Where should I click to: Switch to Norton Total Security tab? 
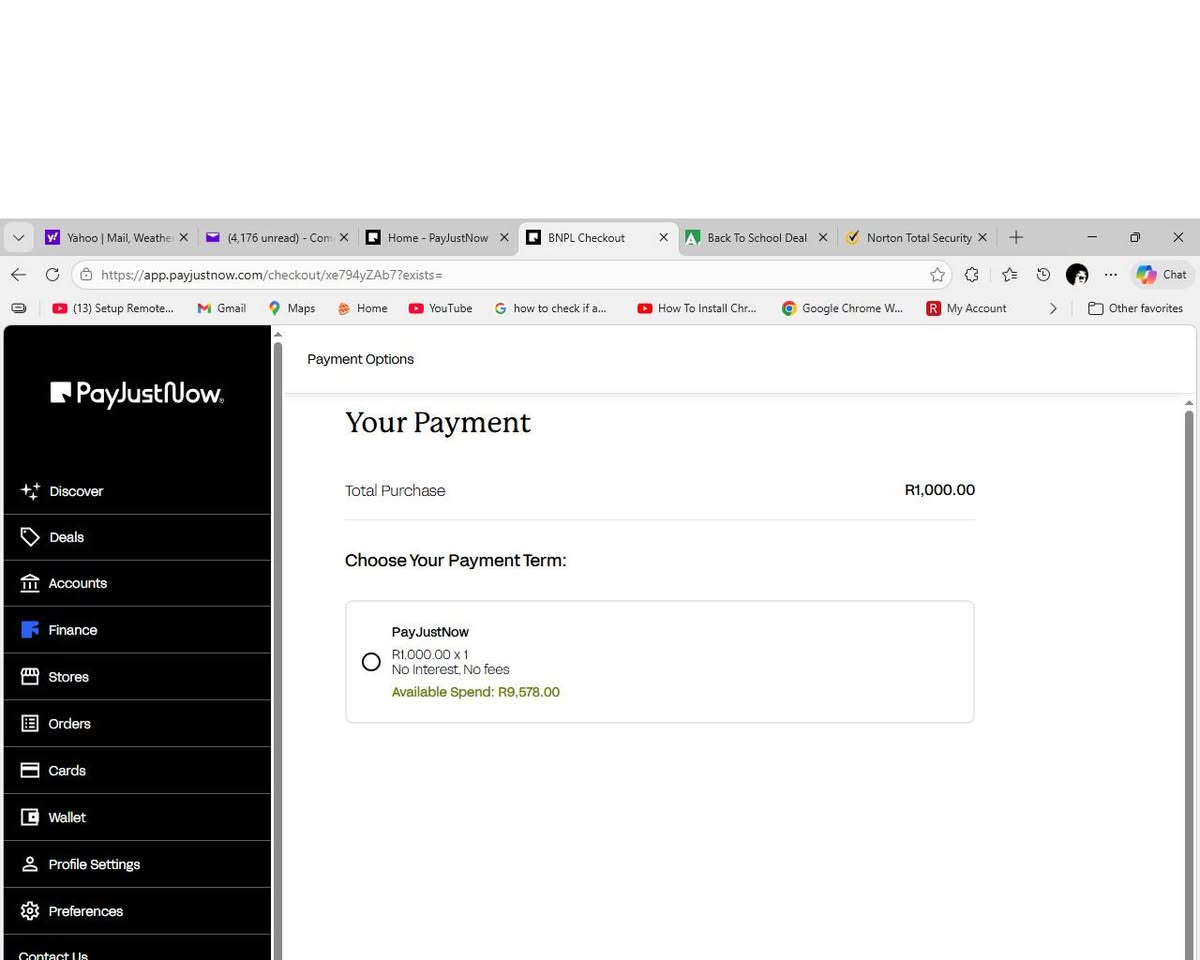tap(916, 238)
